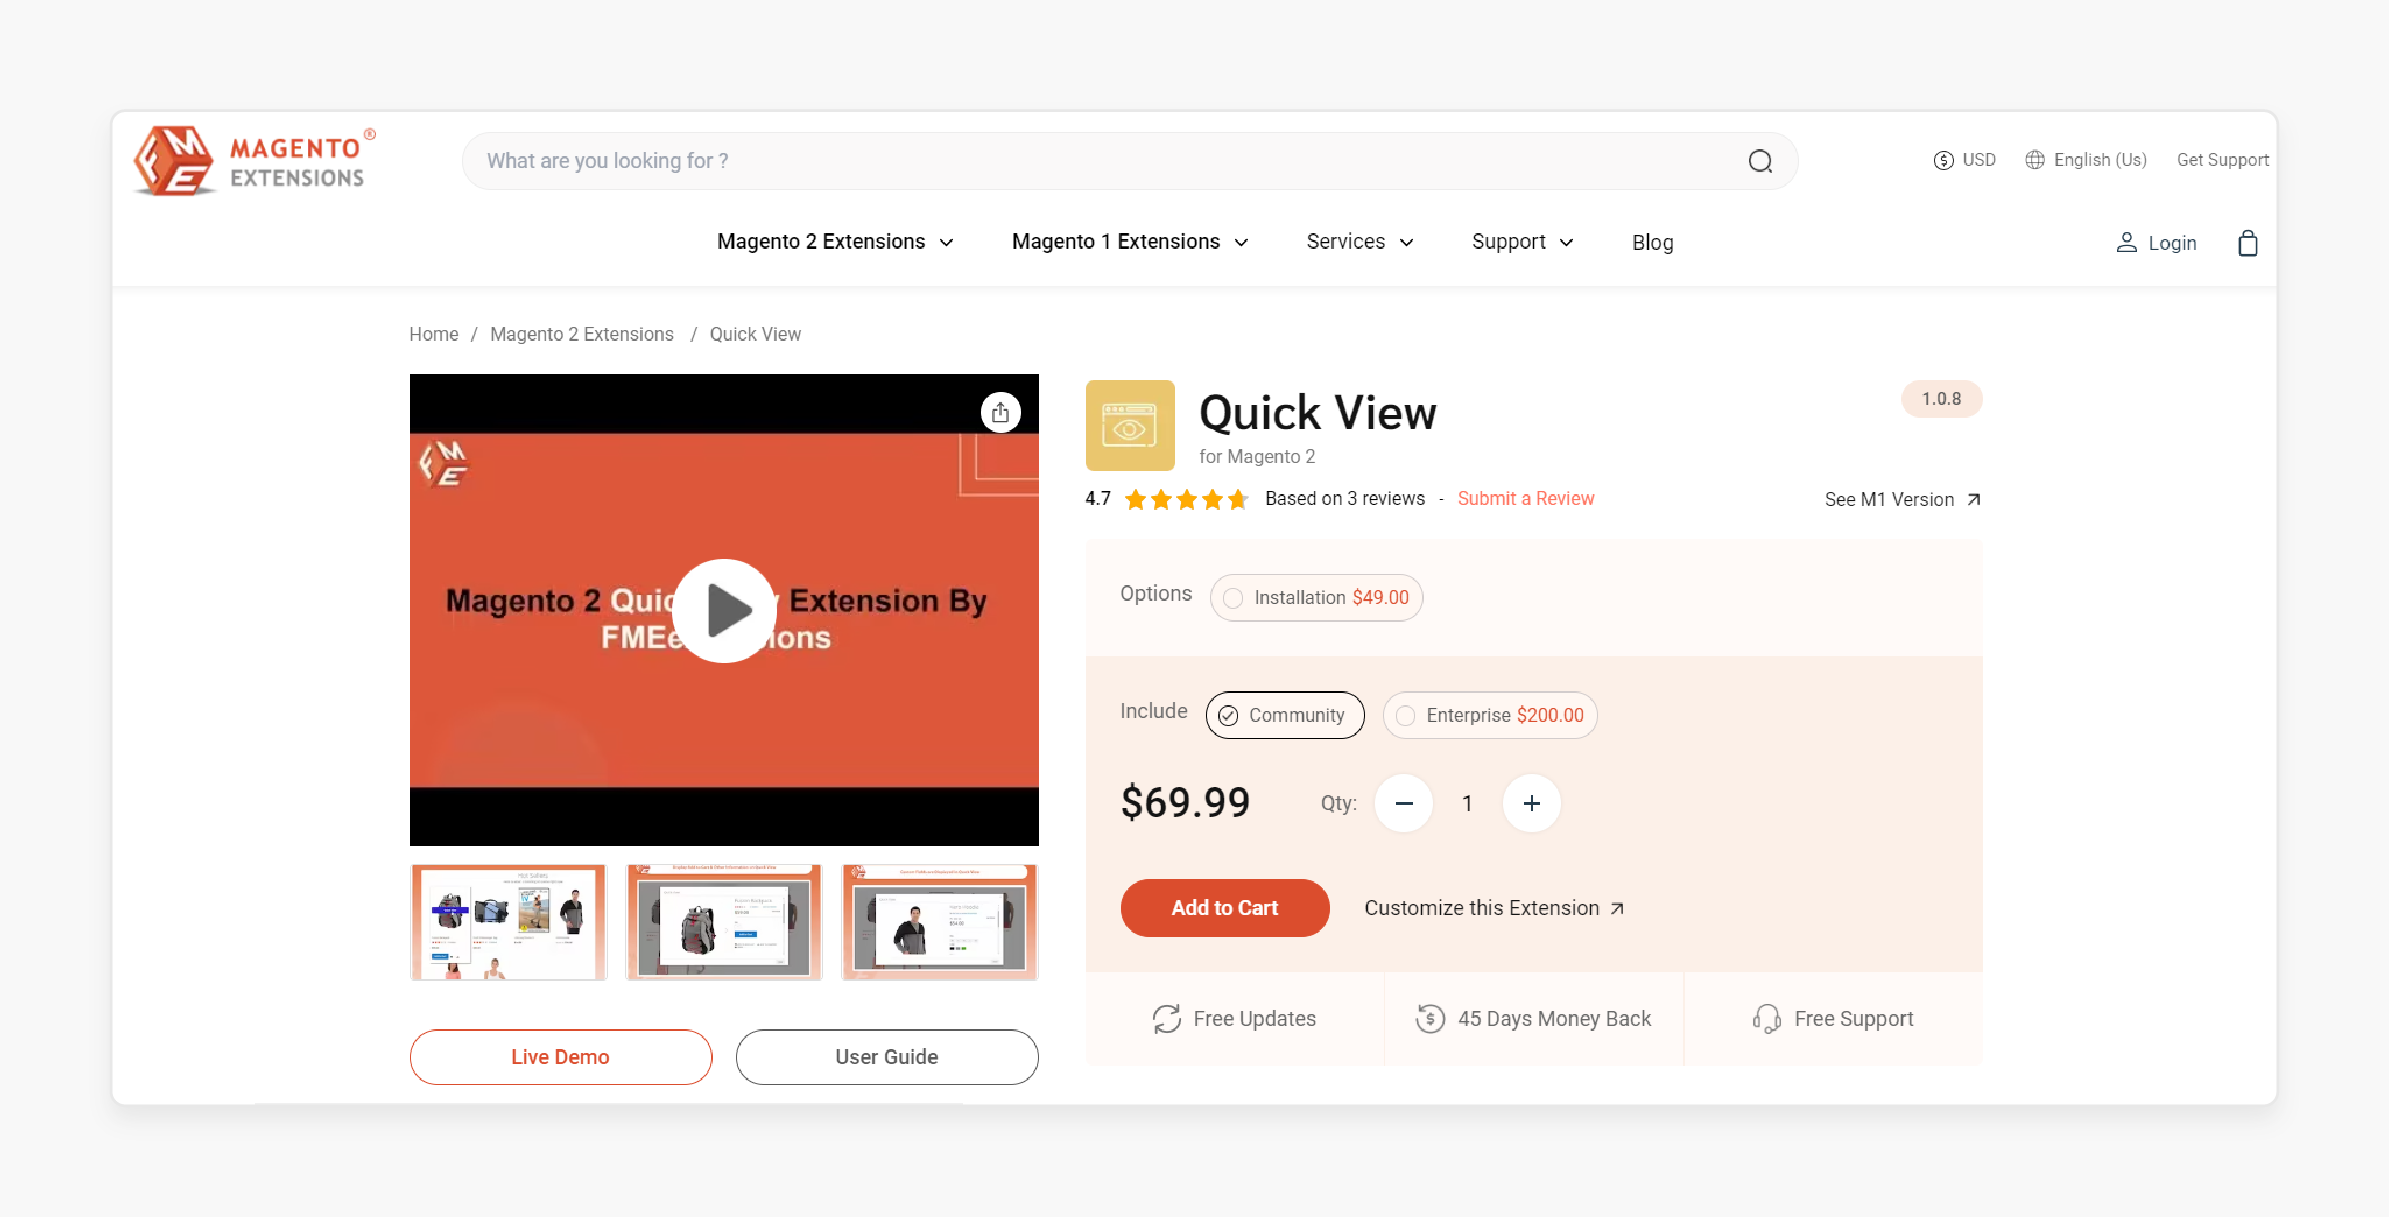This screenshot has width=2389, height=1220.
Task: Go to Home breadcrumb
Action: click(x=433, y=334)
